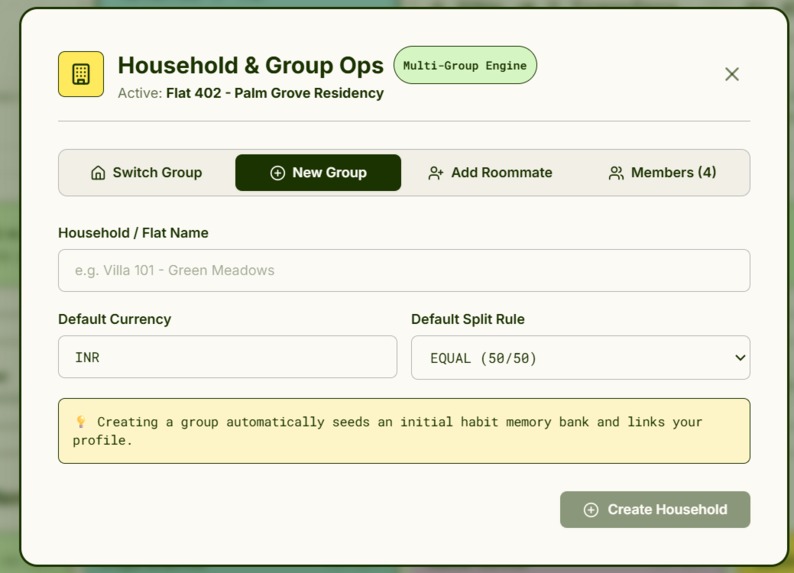This screenshot has width=794, height=573.
Task: View the Members (4) tab
Action: coord(662,173)
